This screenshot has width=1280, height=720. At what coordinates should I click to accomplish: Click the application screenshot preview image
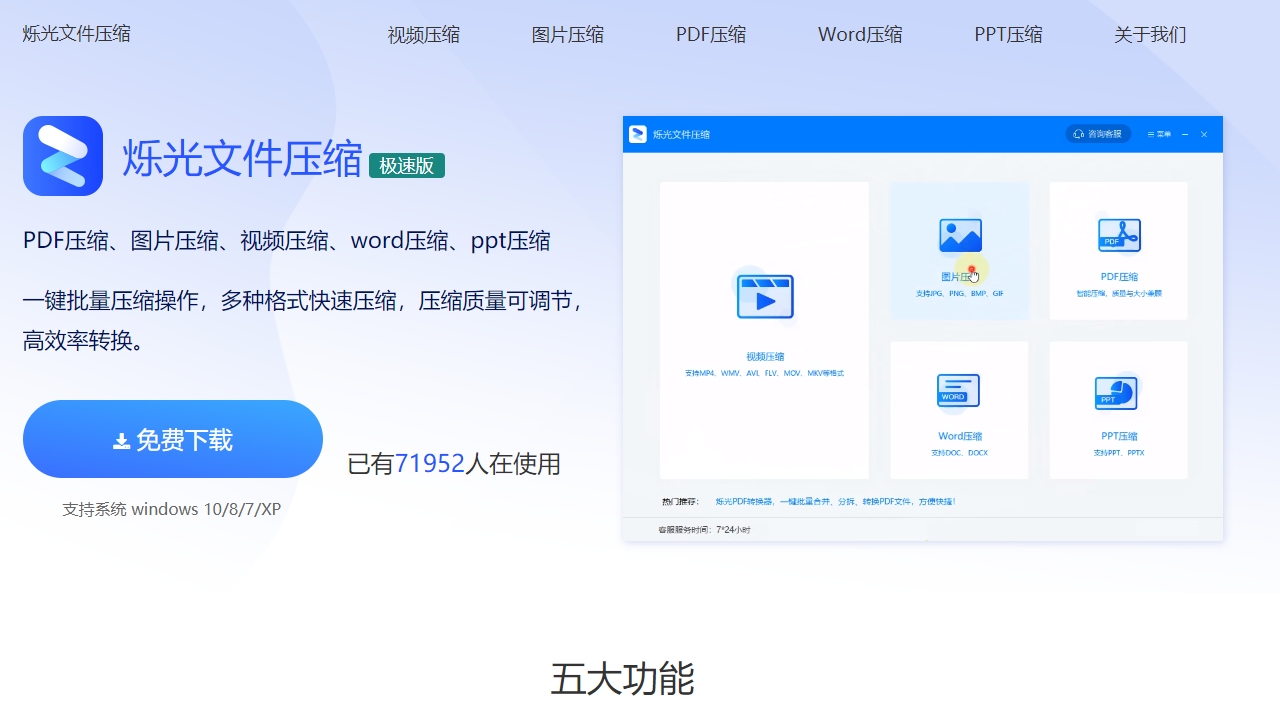(x=922, y=327)
